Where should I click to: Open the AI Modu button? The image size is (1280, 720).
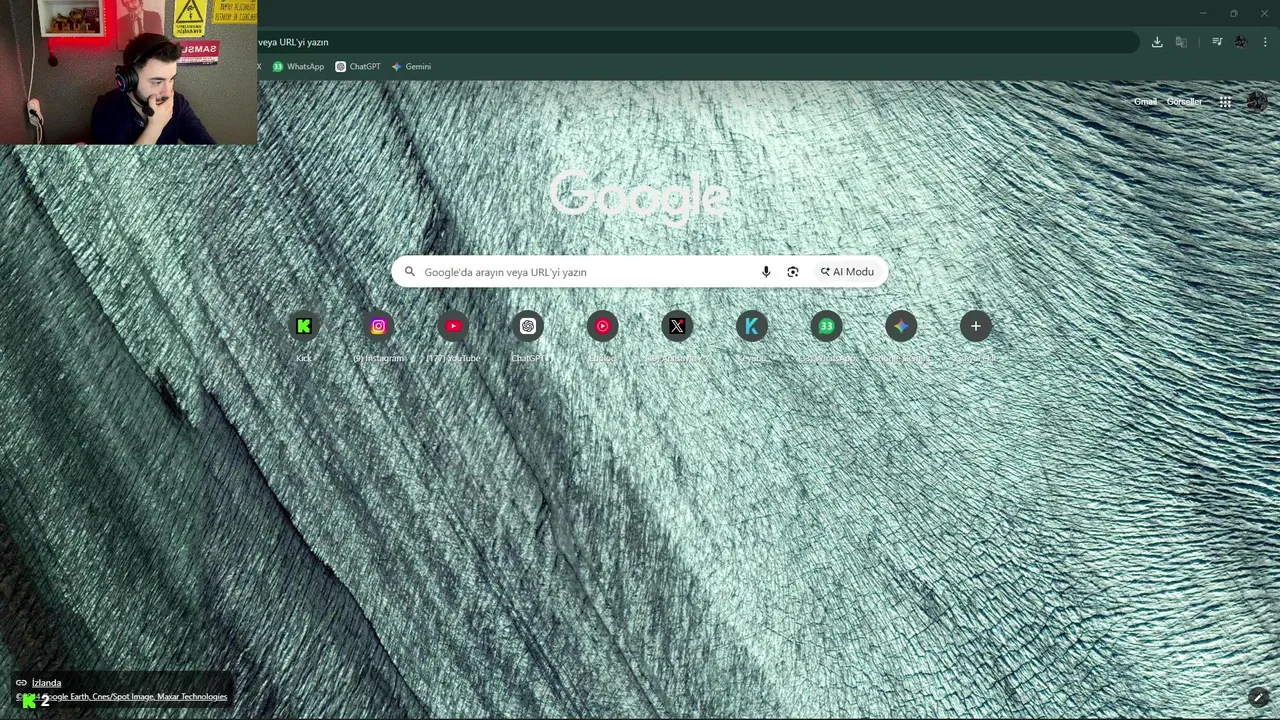(x=847, y=272)
